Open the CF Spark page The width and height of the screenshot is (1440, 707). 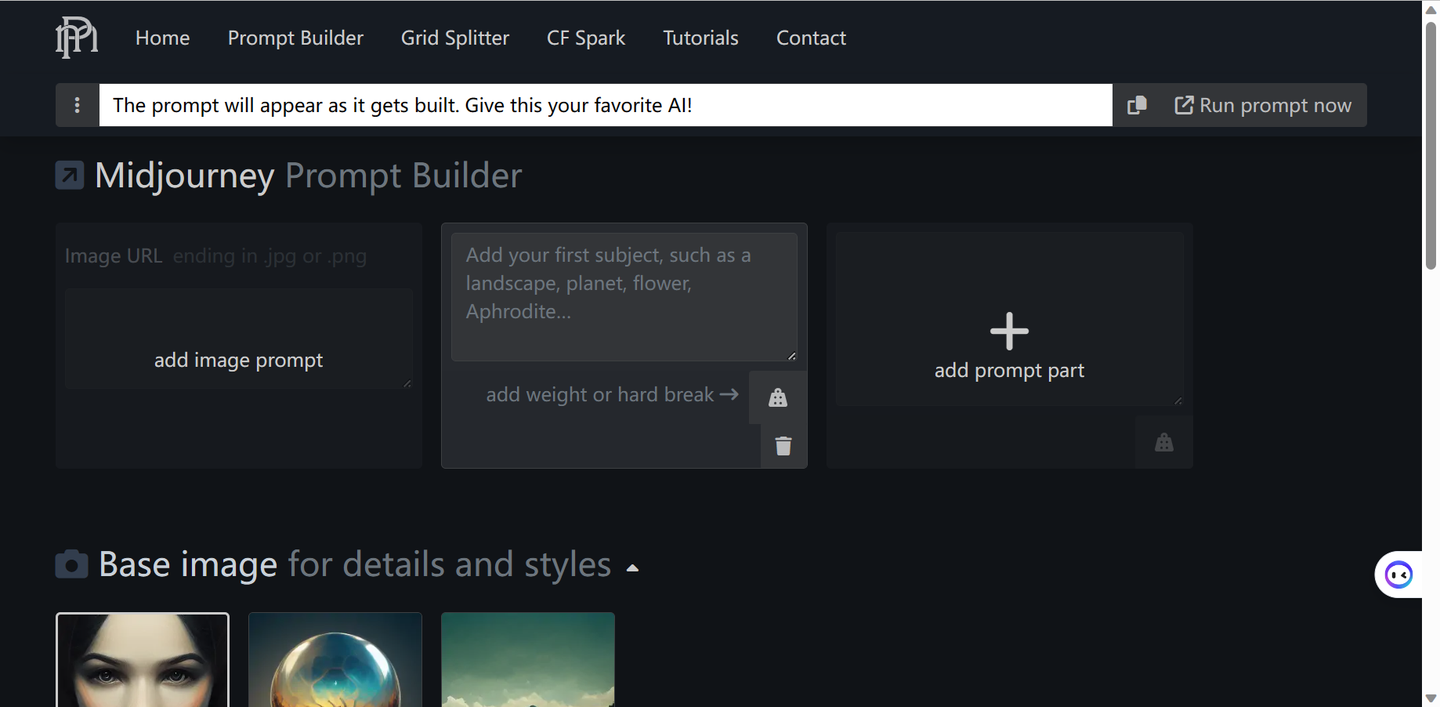586,38
